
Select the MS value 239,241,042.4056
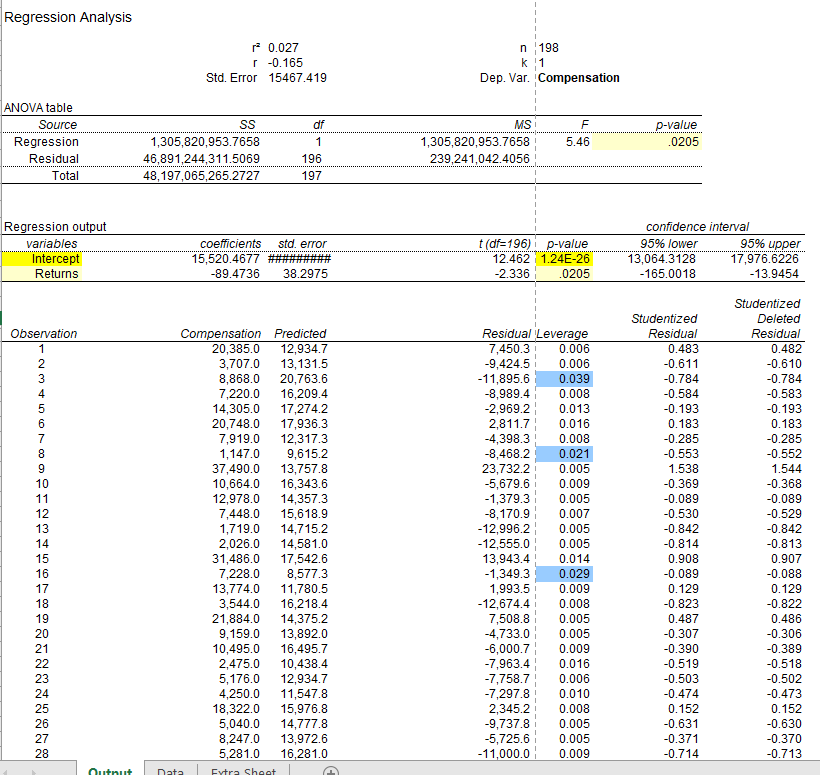click(480, 158)
